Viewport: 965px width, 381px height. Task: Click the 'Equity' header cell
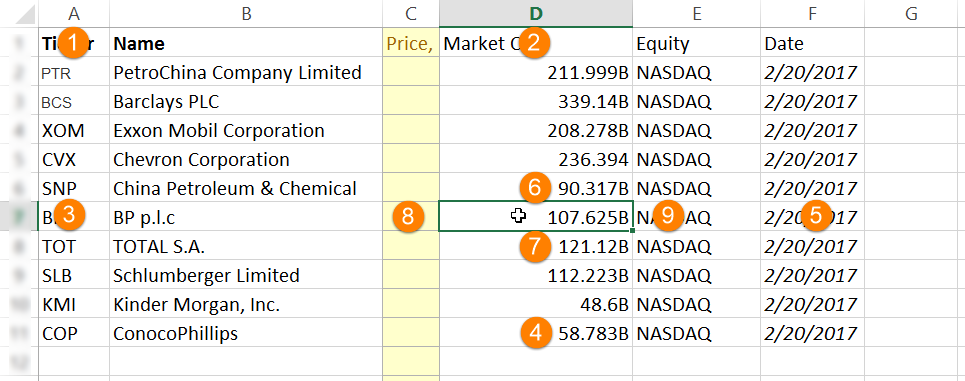coord(696,43)
